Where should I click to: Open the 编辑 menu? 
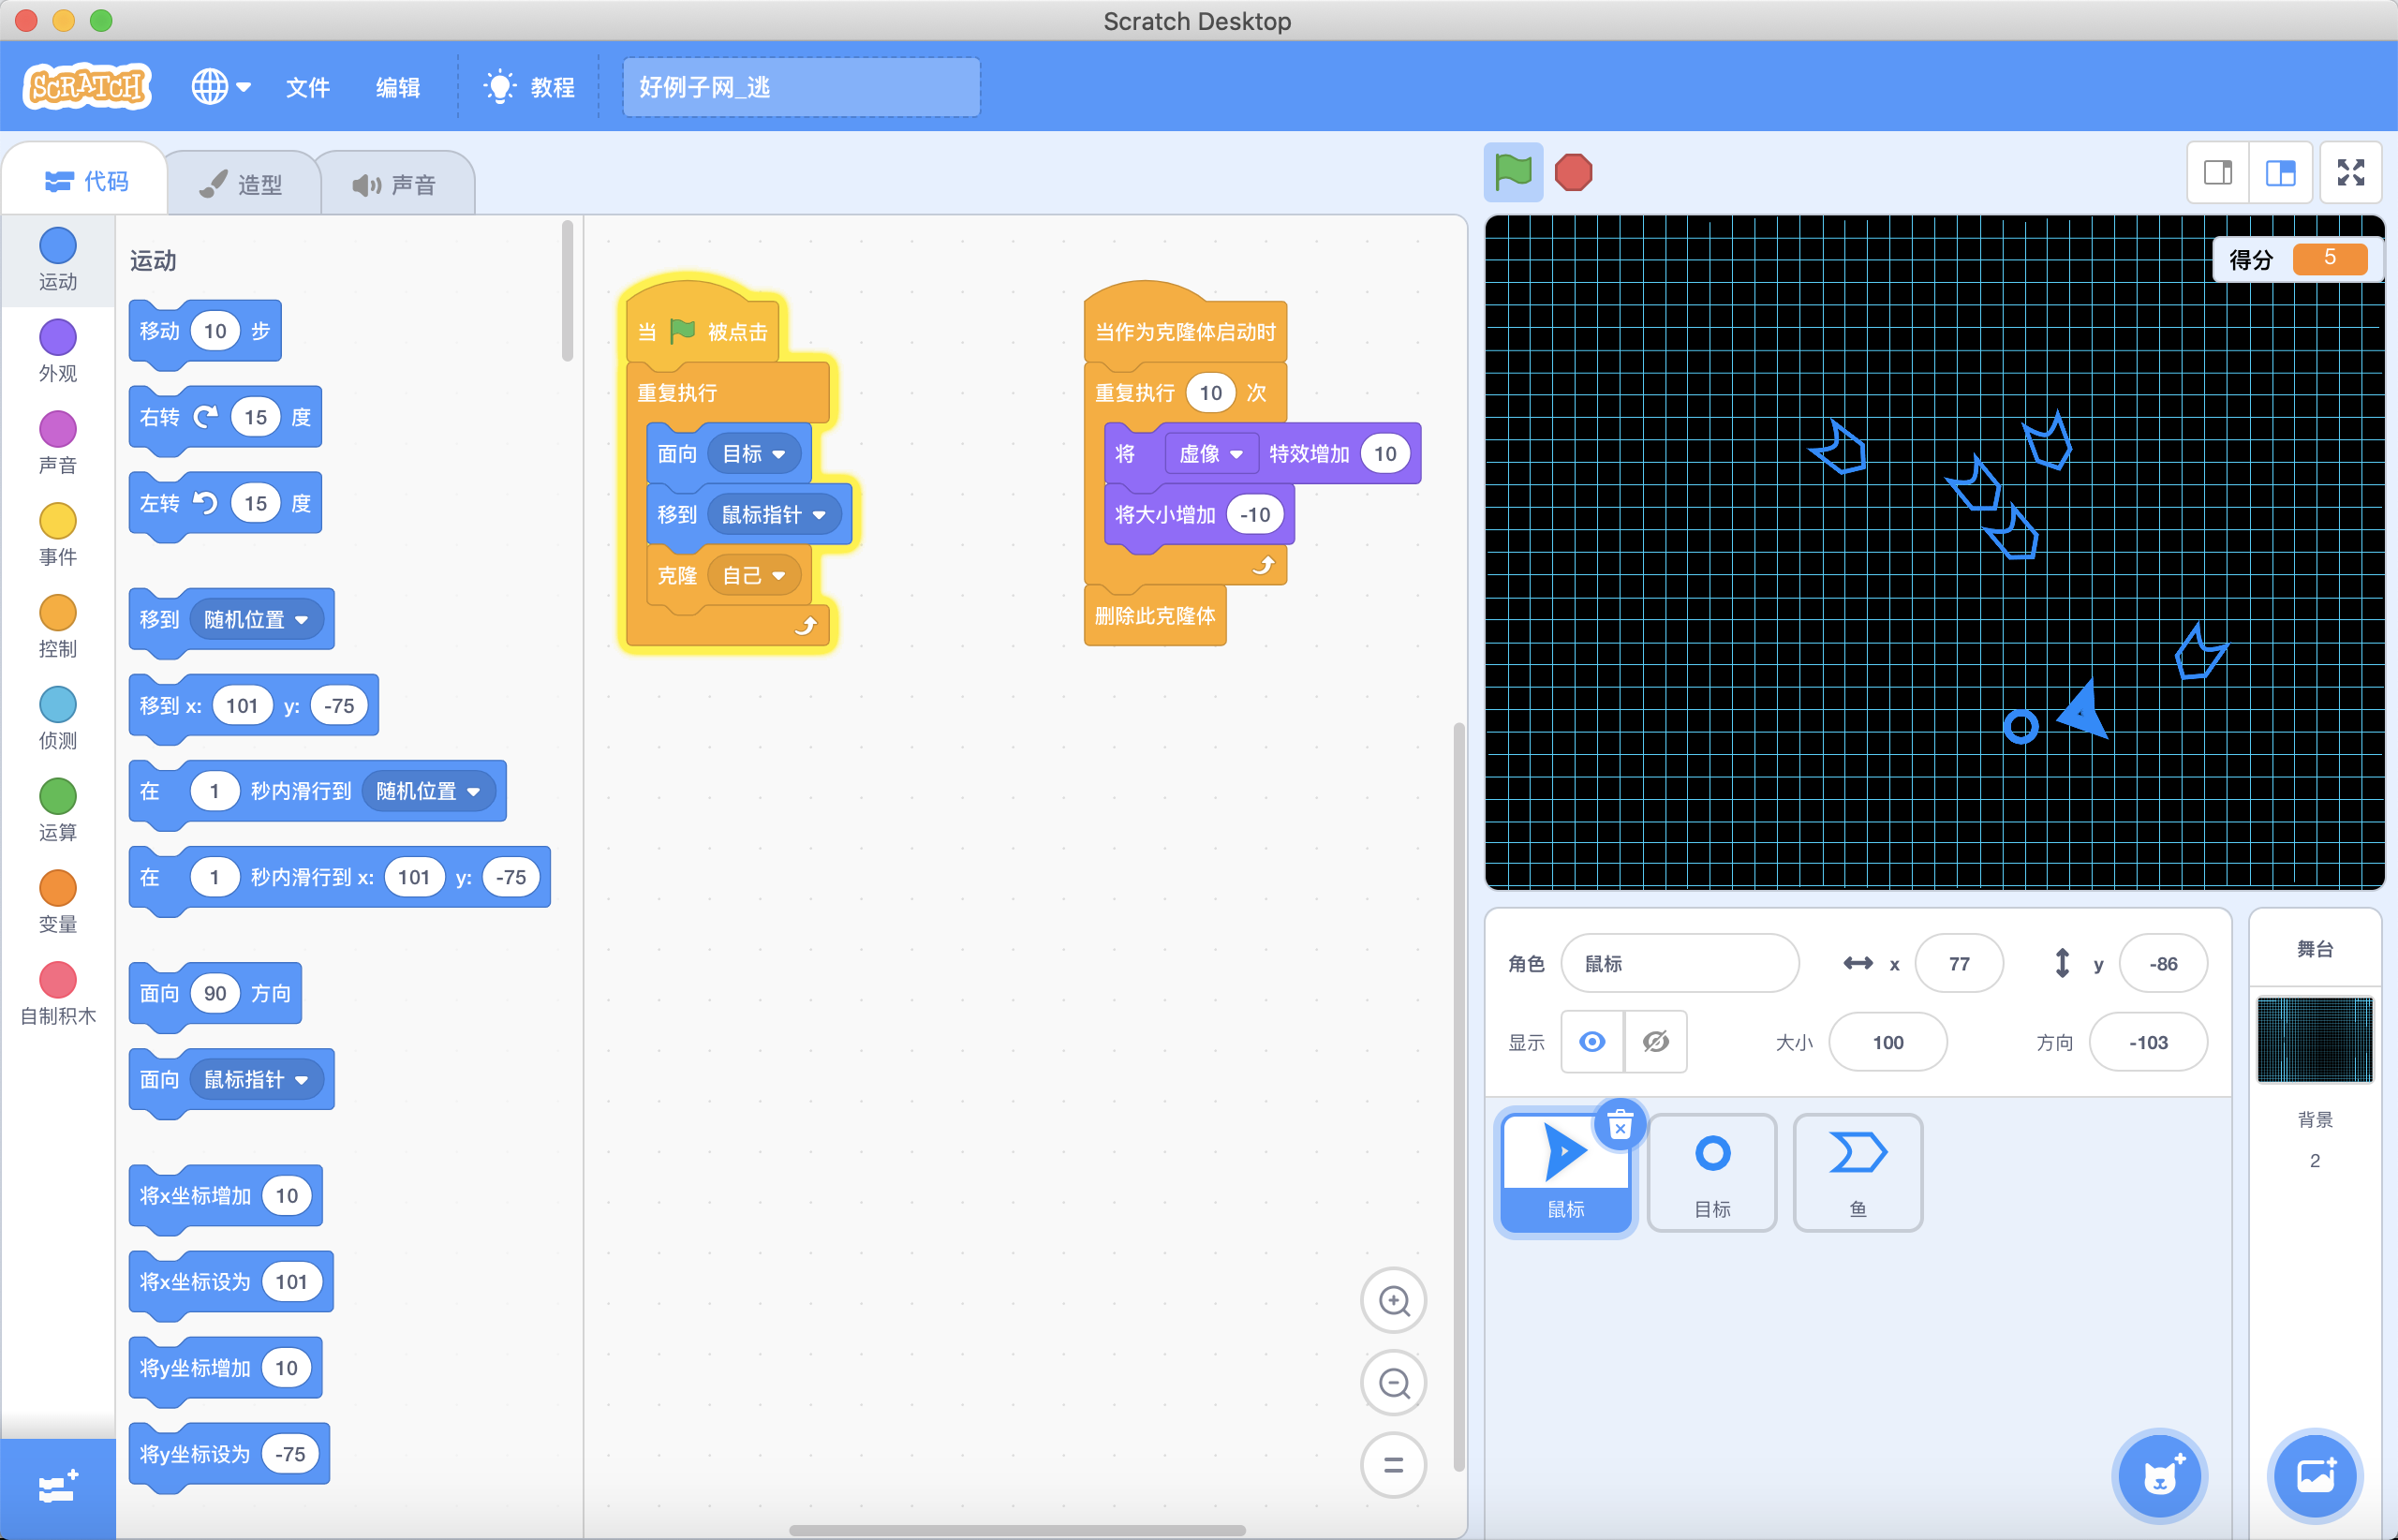[x=397, y=87]
